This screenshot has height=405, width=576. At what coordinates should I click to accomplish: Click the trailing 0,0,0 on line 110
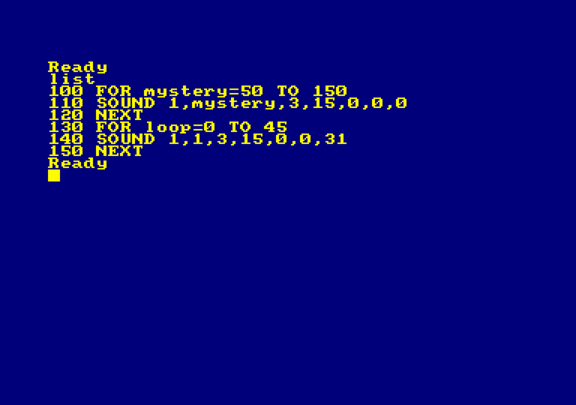pos(377,103)
